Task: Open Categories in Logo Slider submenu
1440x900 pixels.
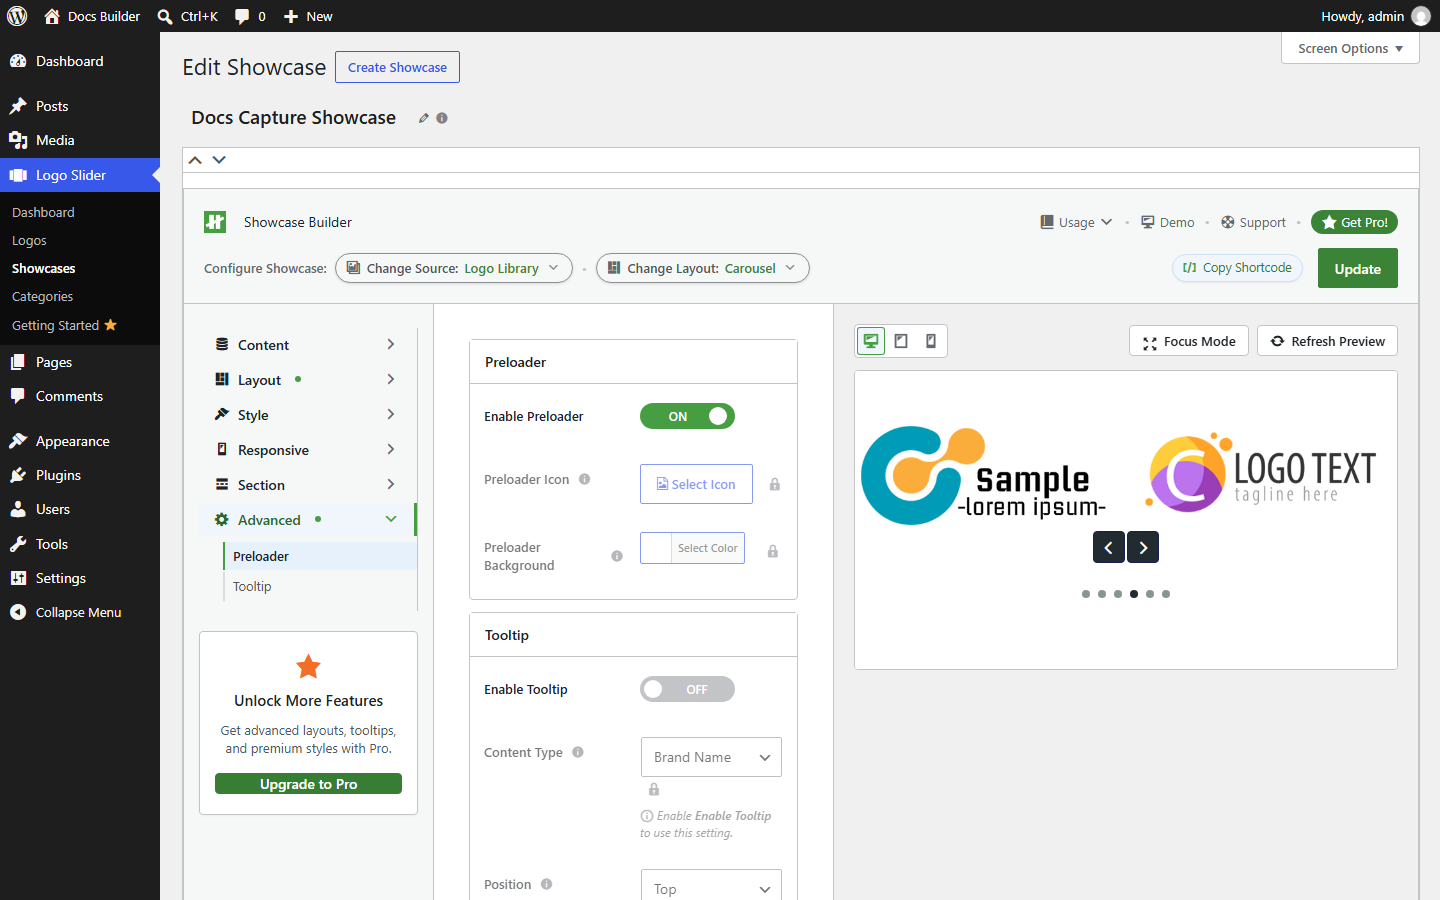Action: (42, 296)
